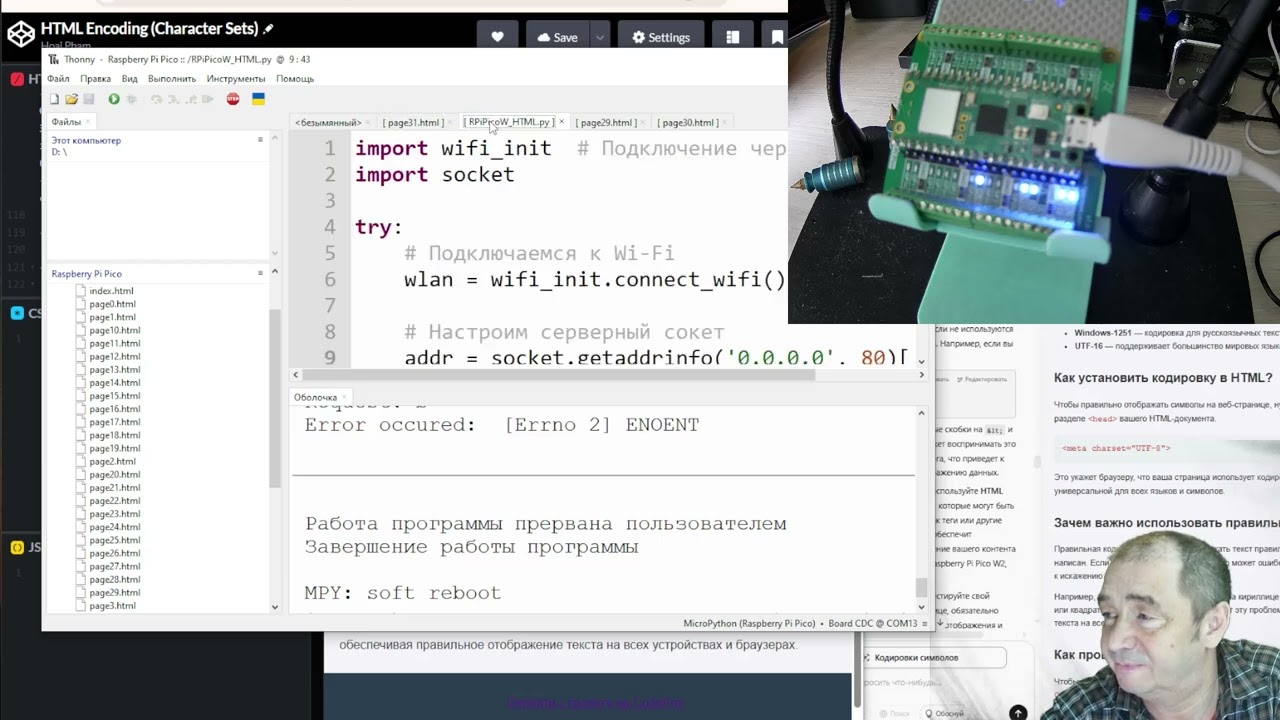Click 'Этот компьютер' header label

click(86, 140)
